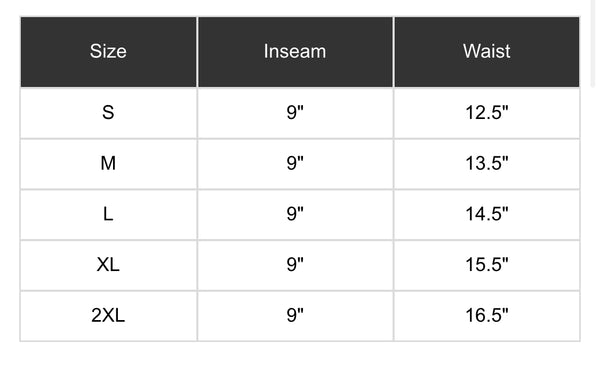This screenshot has height=366, width=600.
Task: Click the 13.5" waist value
Action: [487, 164]
